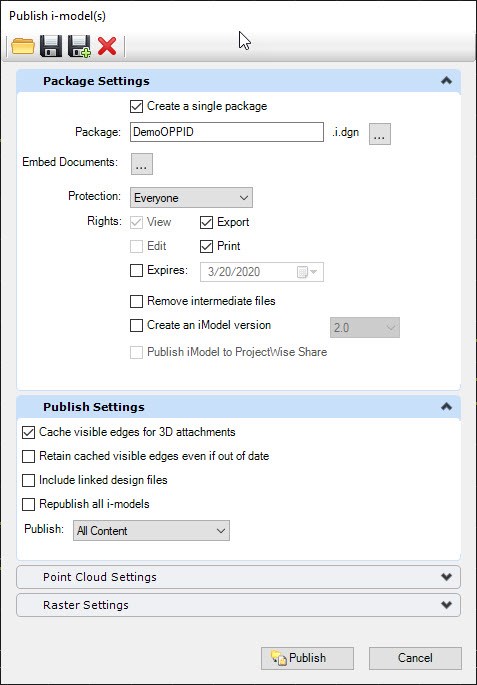Open Embed Documents ellipsis button
The height and width of the screenshot is (685, 477).
(x=142, y=164)
